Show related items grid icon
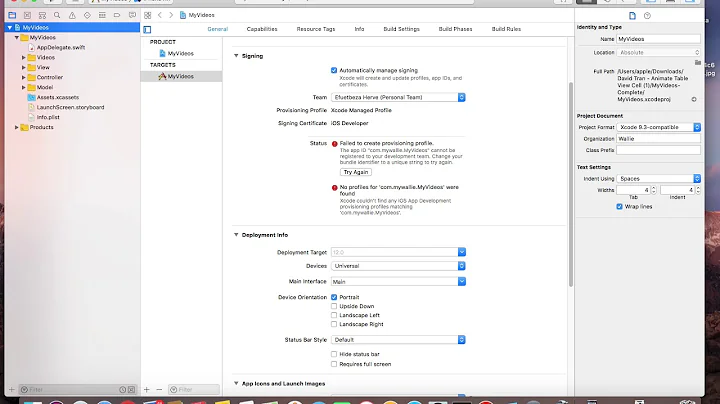The width and height of the screenshot is (720, 404). point(147,15)
